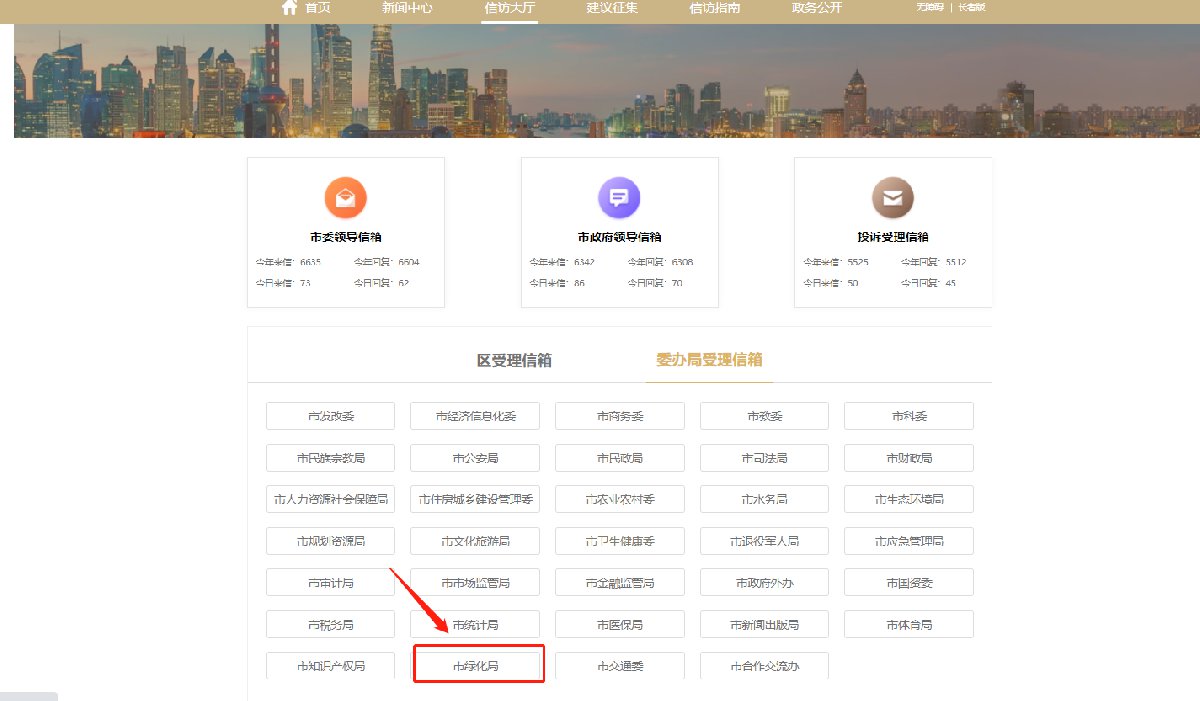
Task: Click the city skyline banner image
Action: point(607,81)
